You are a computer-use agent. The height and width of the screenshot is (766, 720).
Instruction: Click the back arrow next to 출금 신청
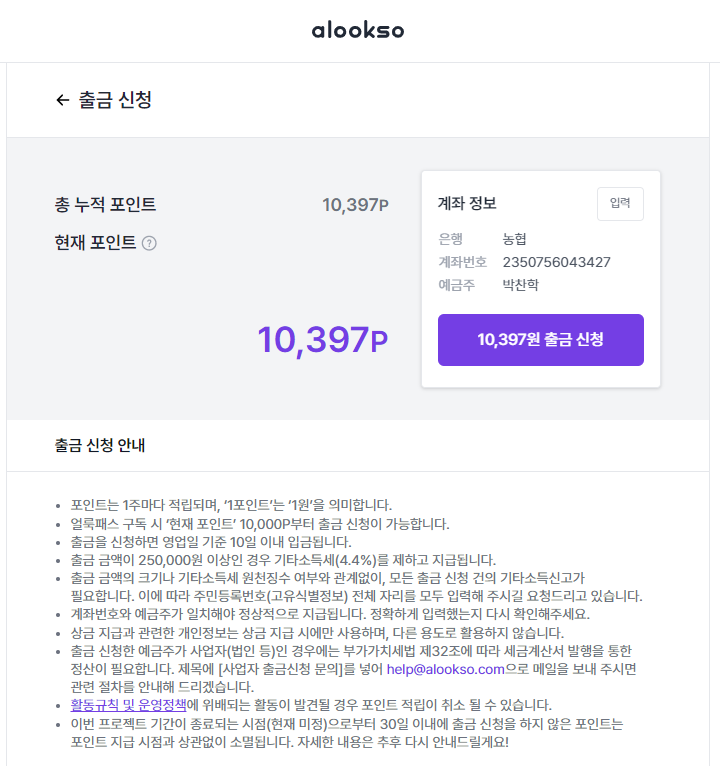click(x=63, y=100)
